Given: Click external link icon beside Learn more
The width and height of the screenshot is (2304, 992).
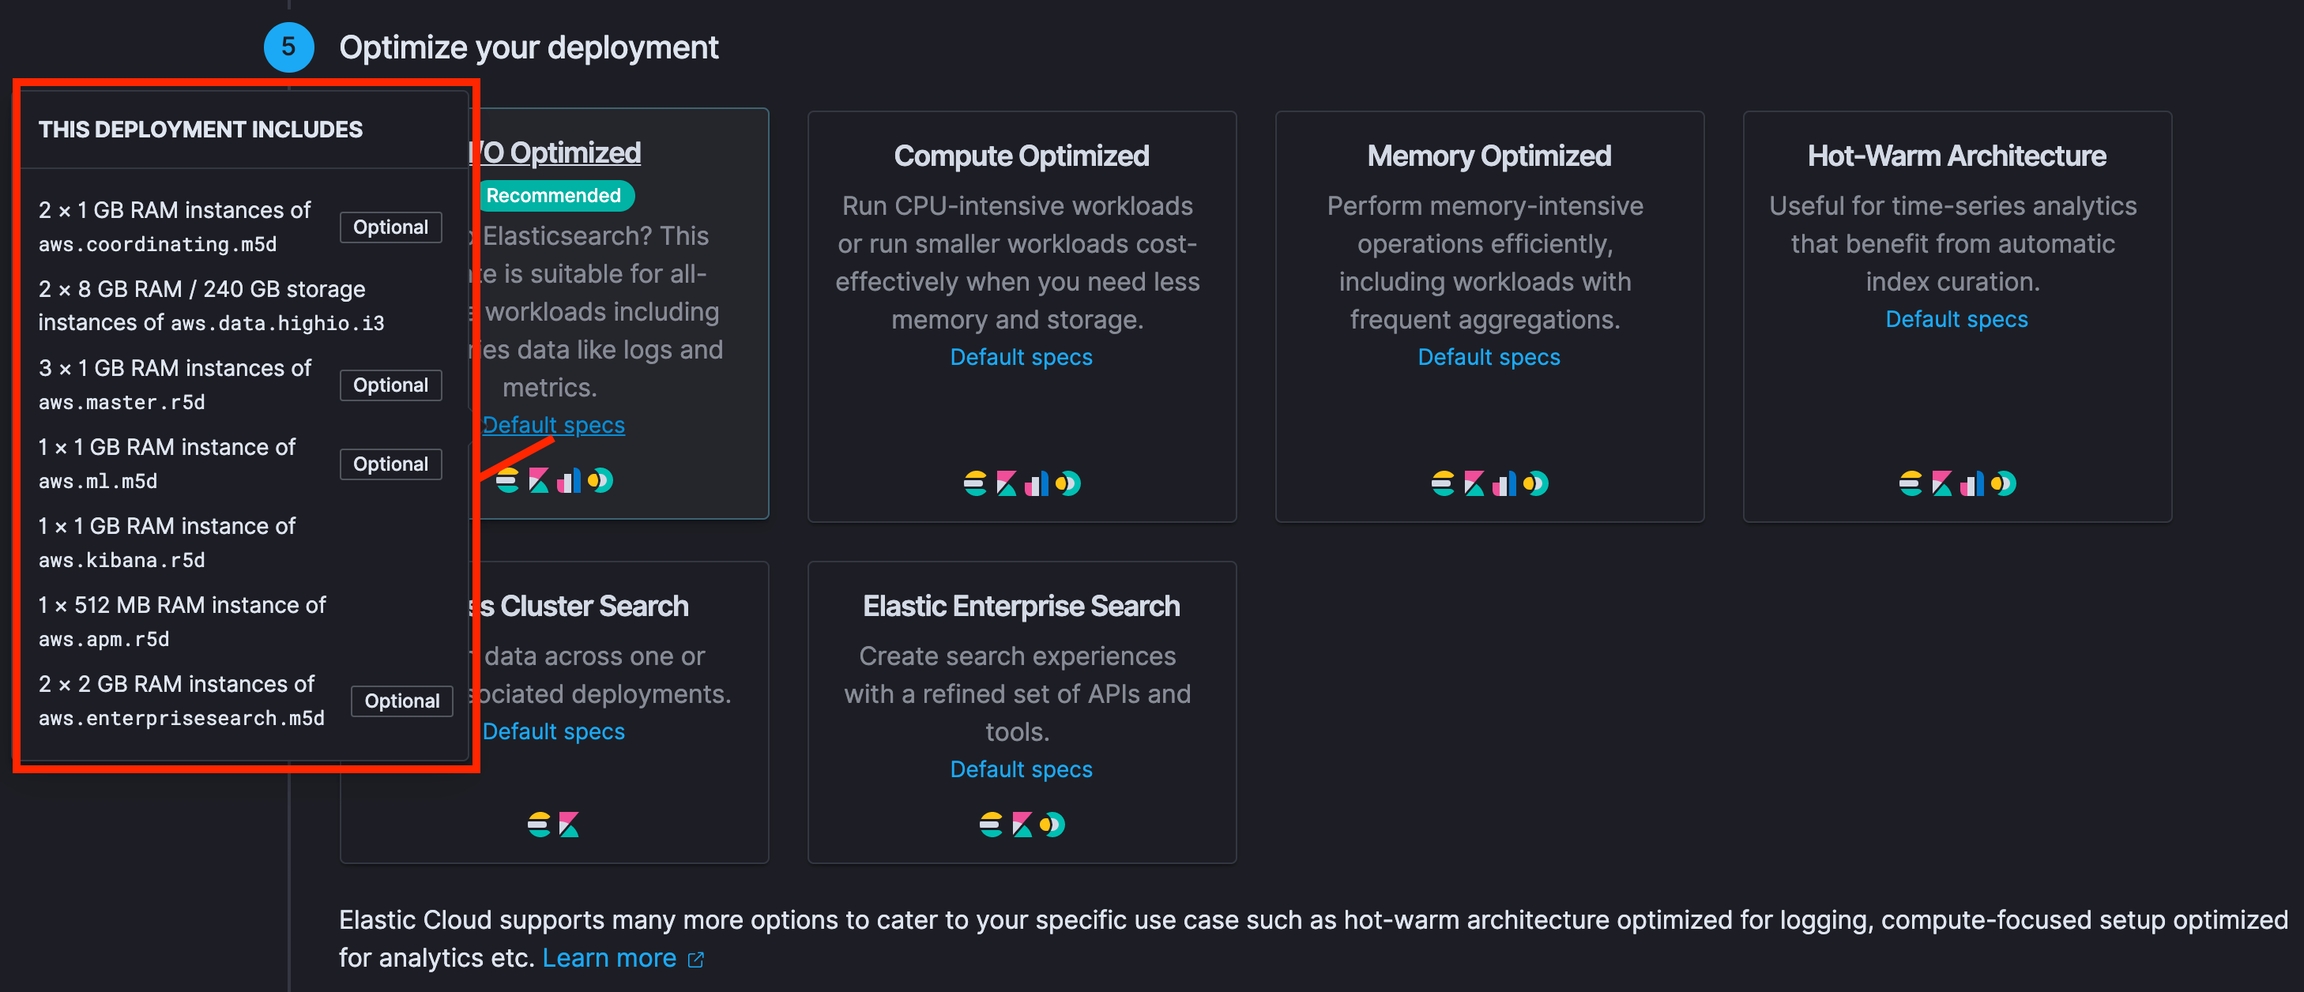Looking at the screenshot, I should pyautogui.click(x=696, y=960).
